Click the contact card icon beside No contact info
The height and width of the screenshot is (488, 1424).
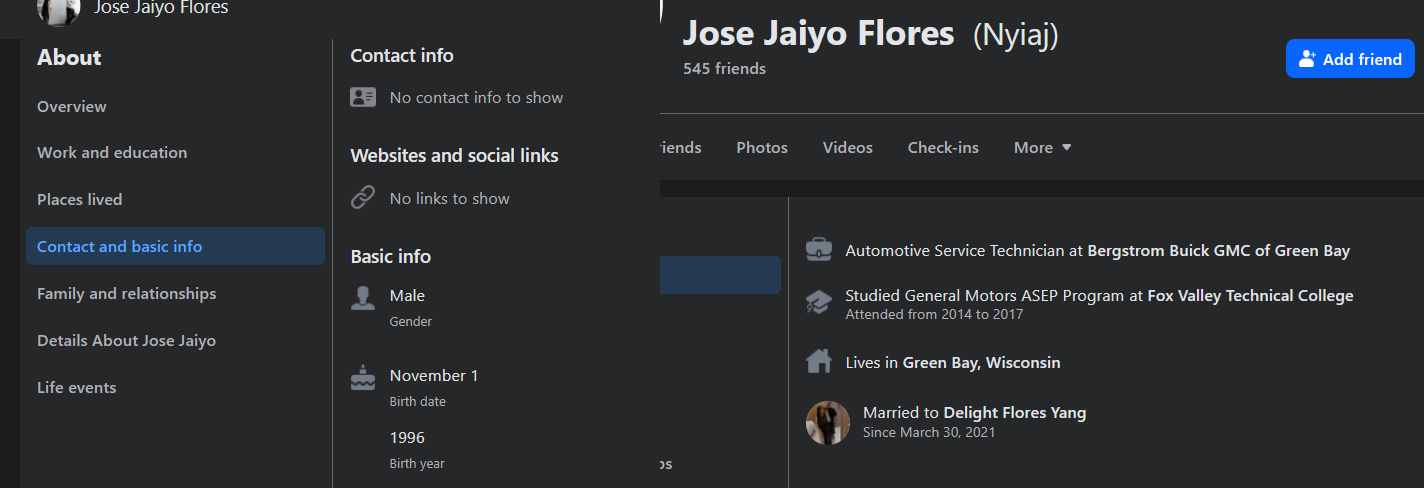[363, 97]
